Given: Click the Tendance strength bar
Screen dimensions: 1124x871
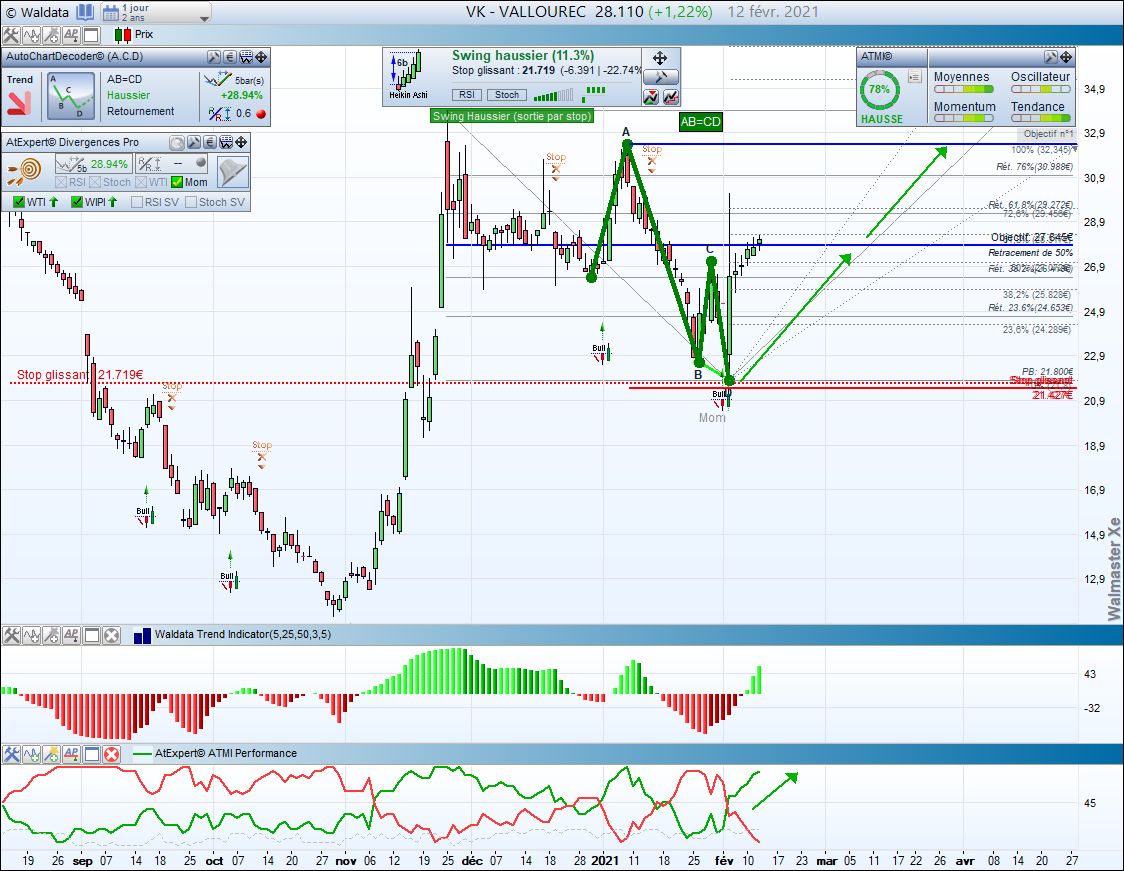Looking at the screenshot, I should (1041, 119).
